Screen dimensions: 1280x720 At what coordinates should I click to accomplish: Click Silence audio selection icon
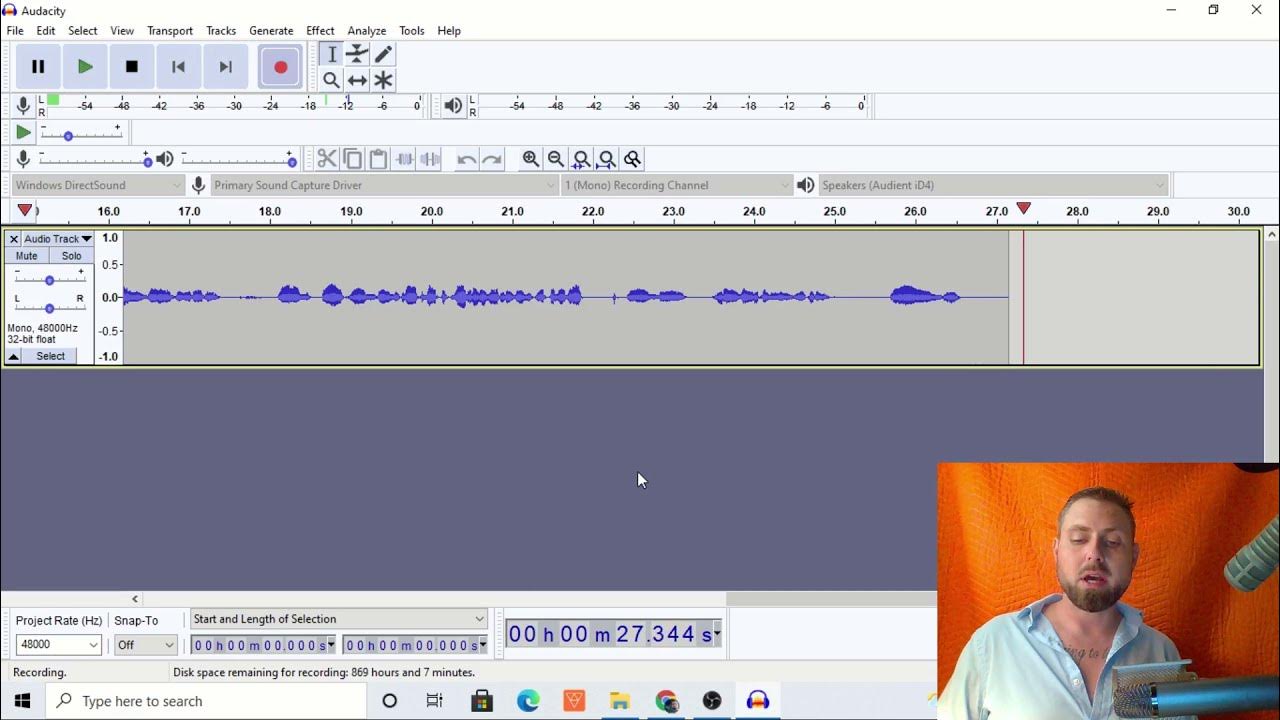430,159
